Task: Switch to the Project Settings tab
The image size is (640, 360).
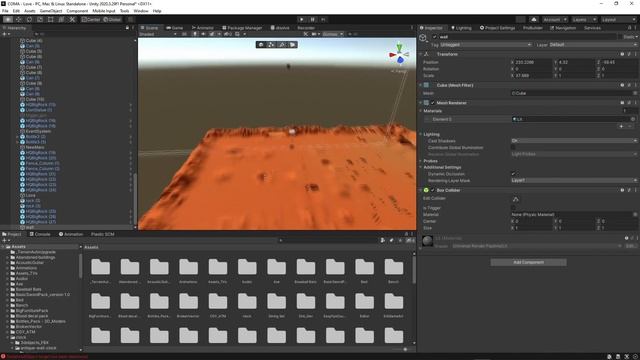Action: click(x=497, y=28)
